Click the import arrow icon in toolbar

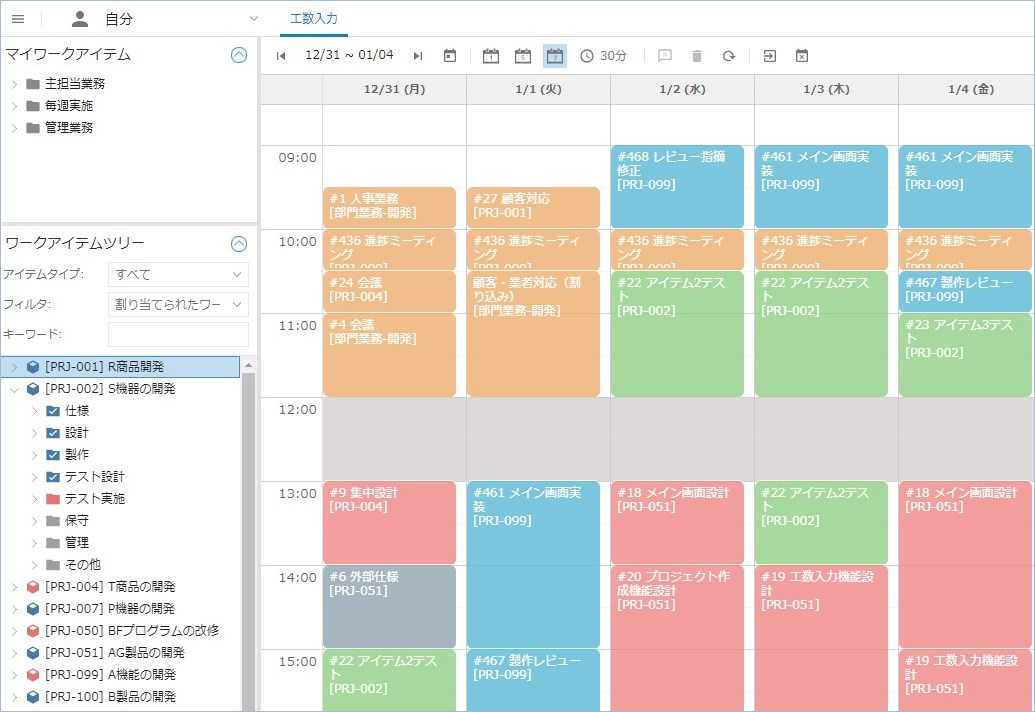pos(769,56)
